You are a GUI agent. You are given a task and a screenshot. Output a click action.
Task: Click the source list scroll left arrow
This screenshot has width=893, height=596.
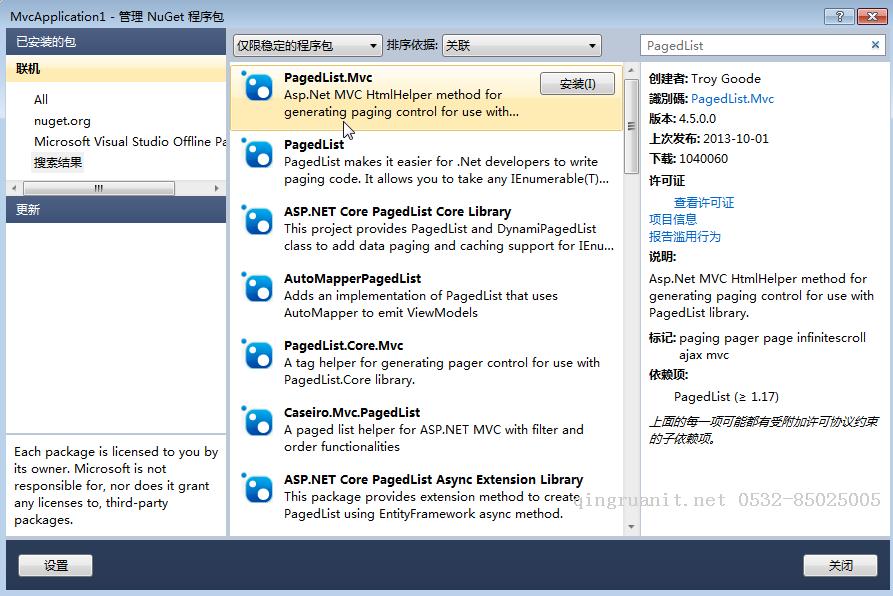pos(14,188)
